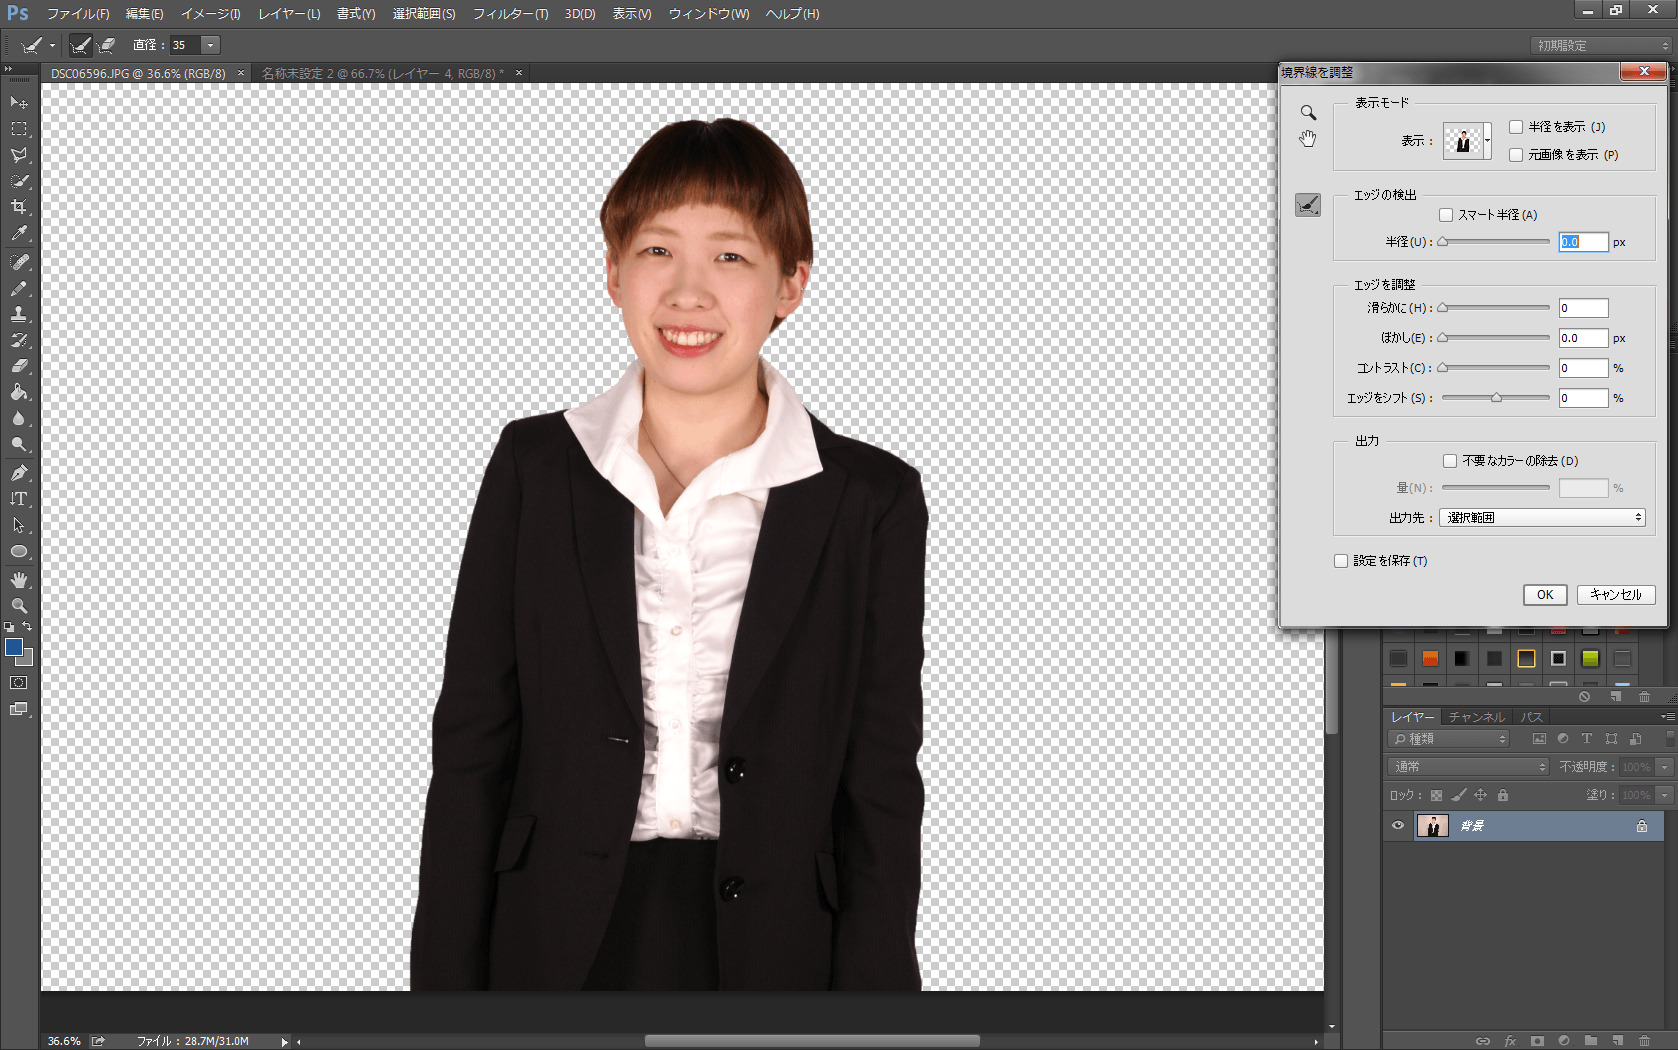1678x1050 pixels.
Task: Click the Zoom tool in Refine Edge dialog
Action: [x=1308, y=113]
